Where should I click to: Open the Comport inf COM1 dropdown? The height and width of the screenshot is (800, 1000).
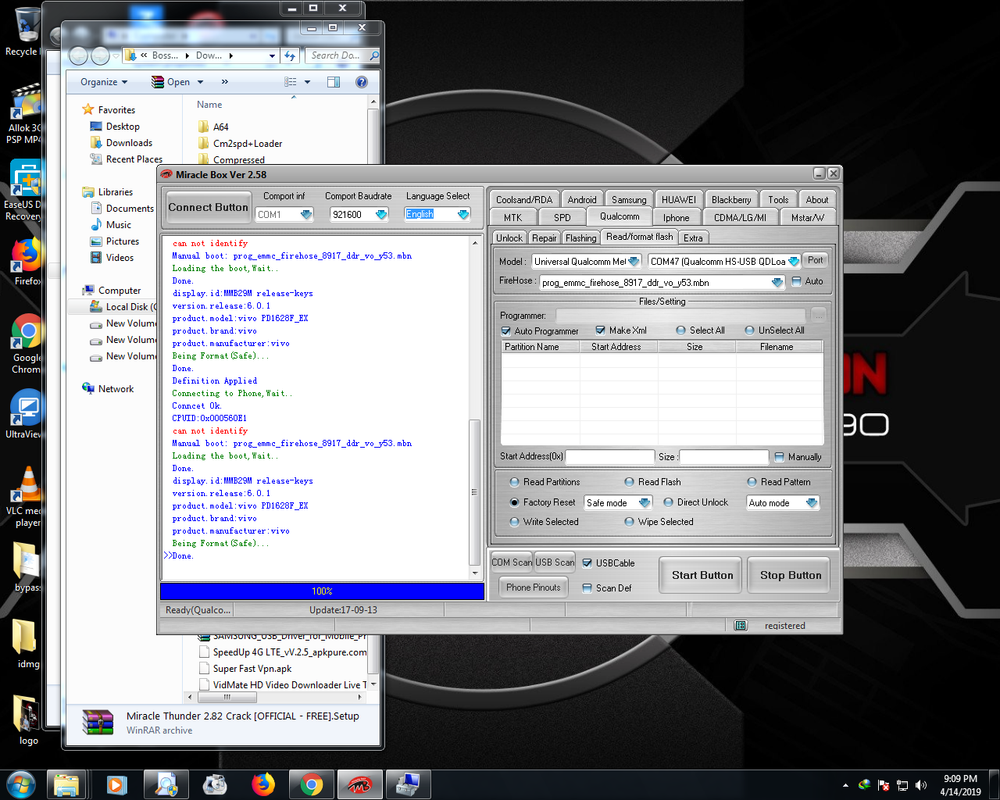[x=306, y=214]
